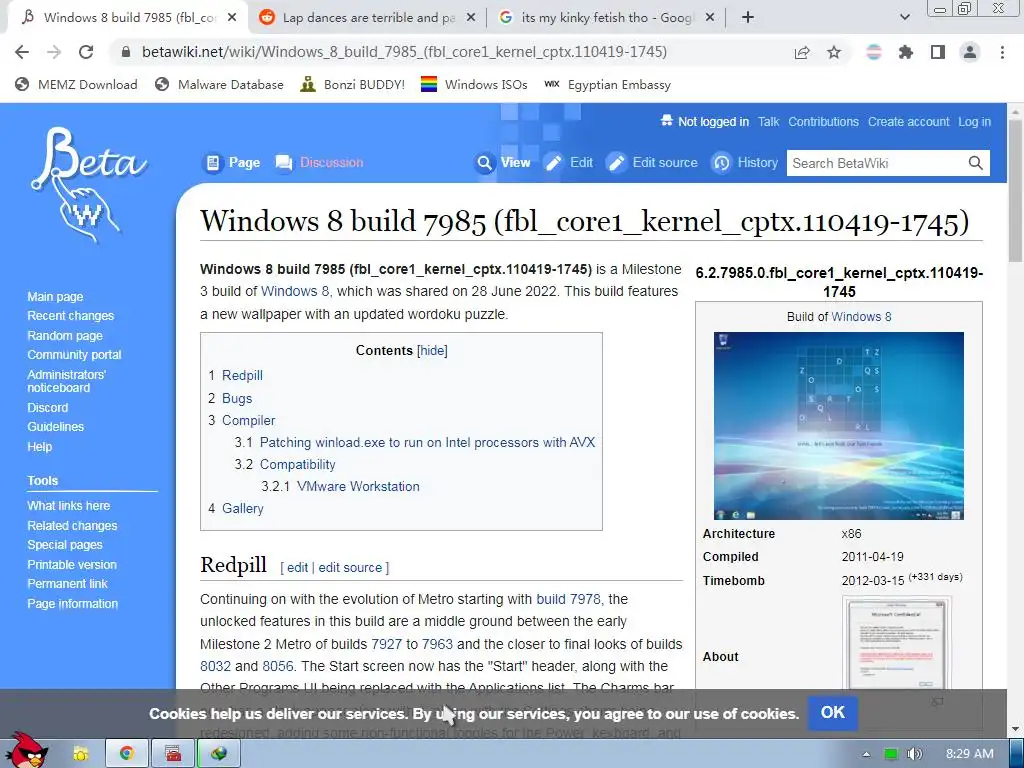Open the Malware Database bookmark
This screenshot has height=768, width=1024.
(219, 84)
